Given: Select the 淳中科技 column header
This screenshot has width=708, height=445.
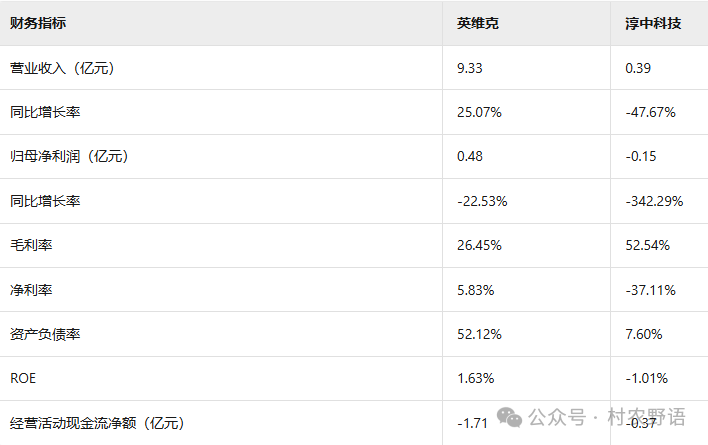Looking at the screenshot, I should pyautogui.click(x=653, y=23).
